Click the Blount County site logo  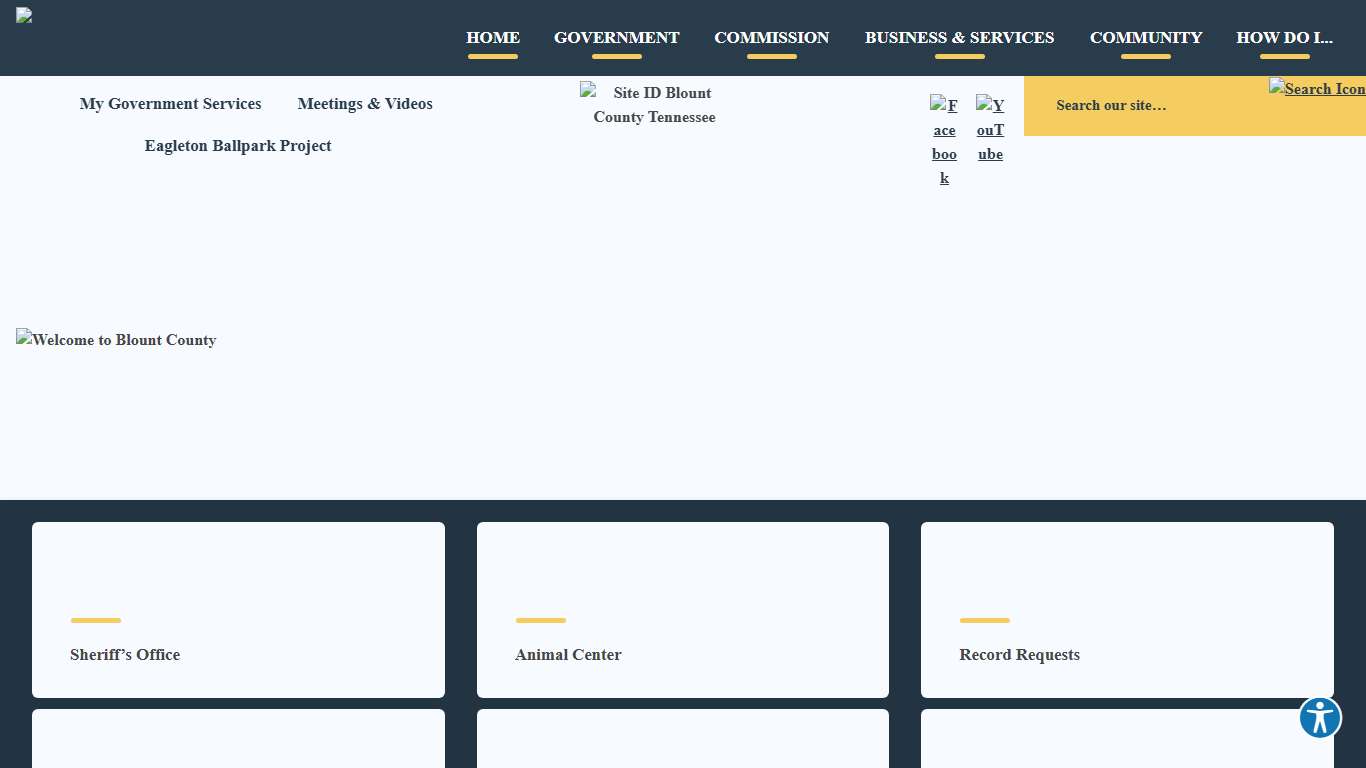coord(648,104)
